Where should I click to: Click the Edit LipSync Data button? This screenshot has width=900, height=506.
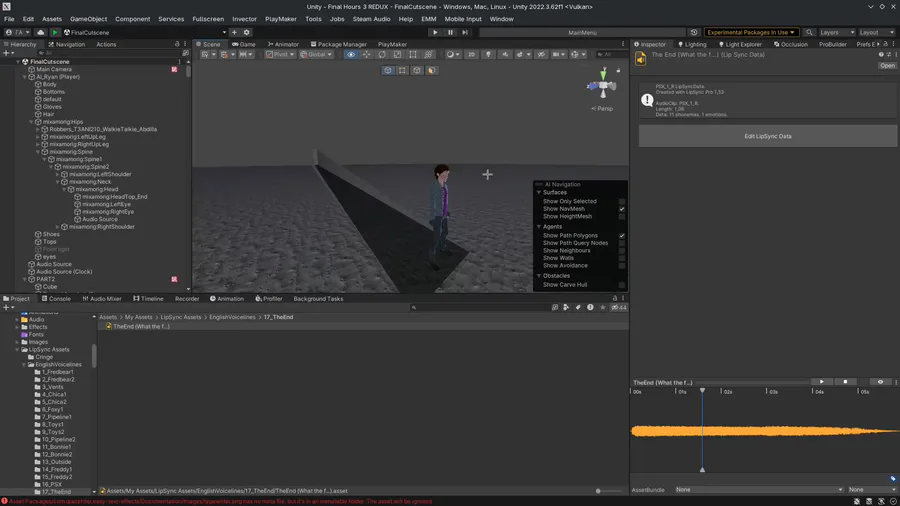click(767, 136)
